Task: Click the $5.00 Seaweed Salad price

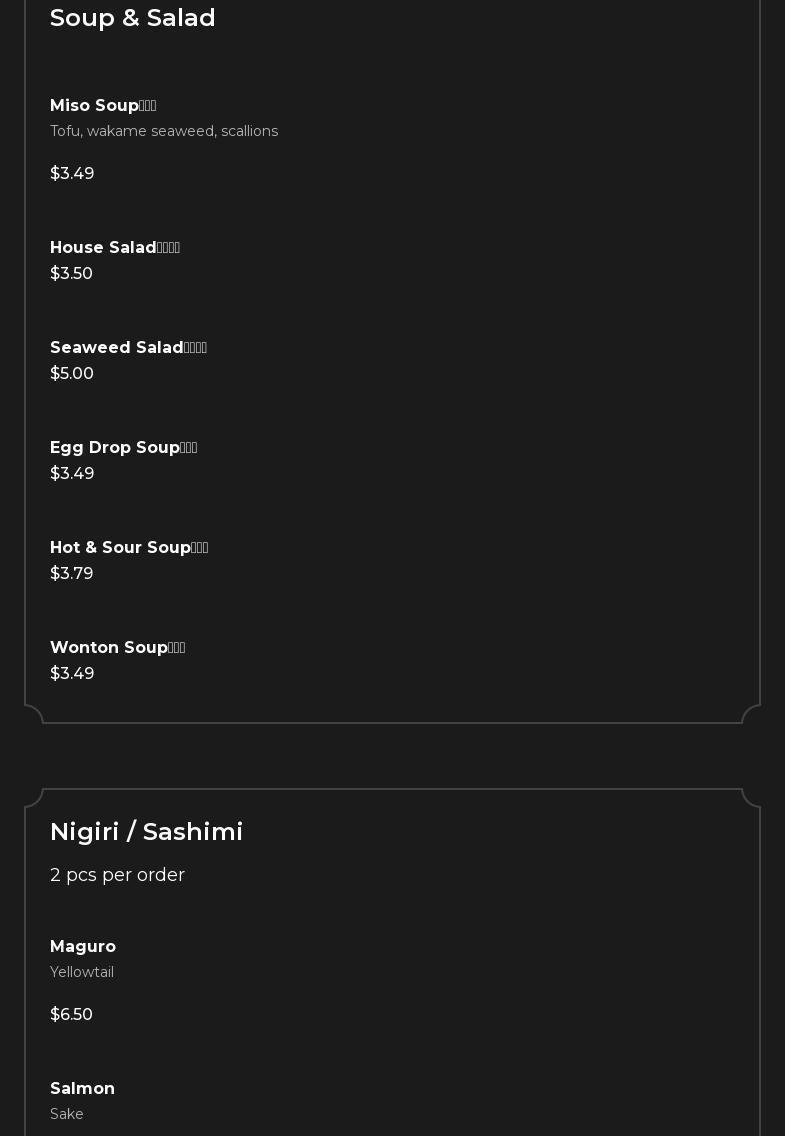Action: (x=72, y=374)
